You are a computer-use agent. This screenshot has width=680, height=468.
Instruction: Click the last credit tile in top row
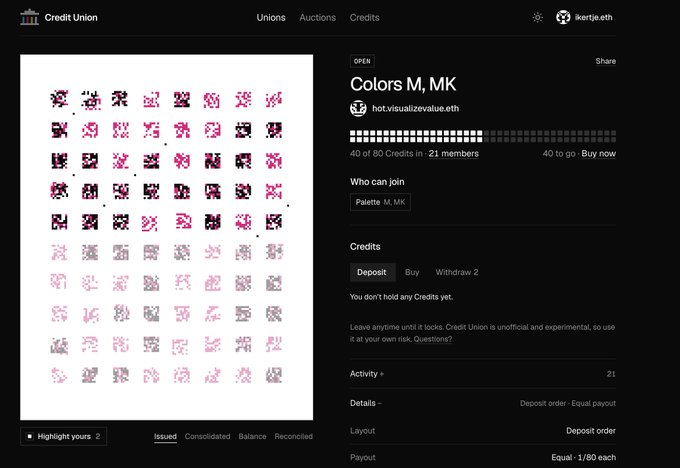pos(274,99)
